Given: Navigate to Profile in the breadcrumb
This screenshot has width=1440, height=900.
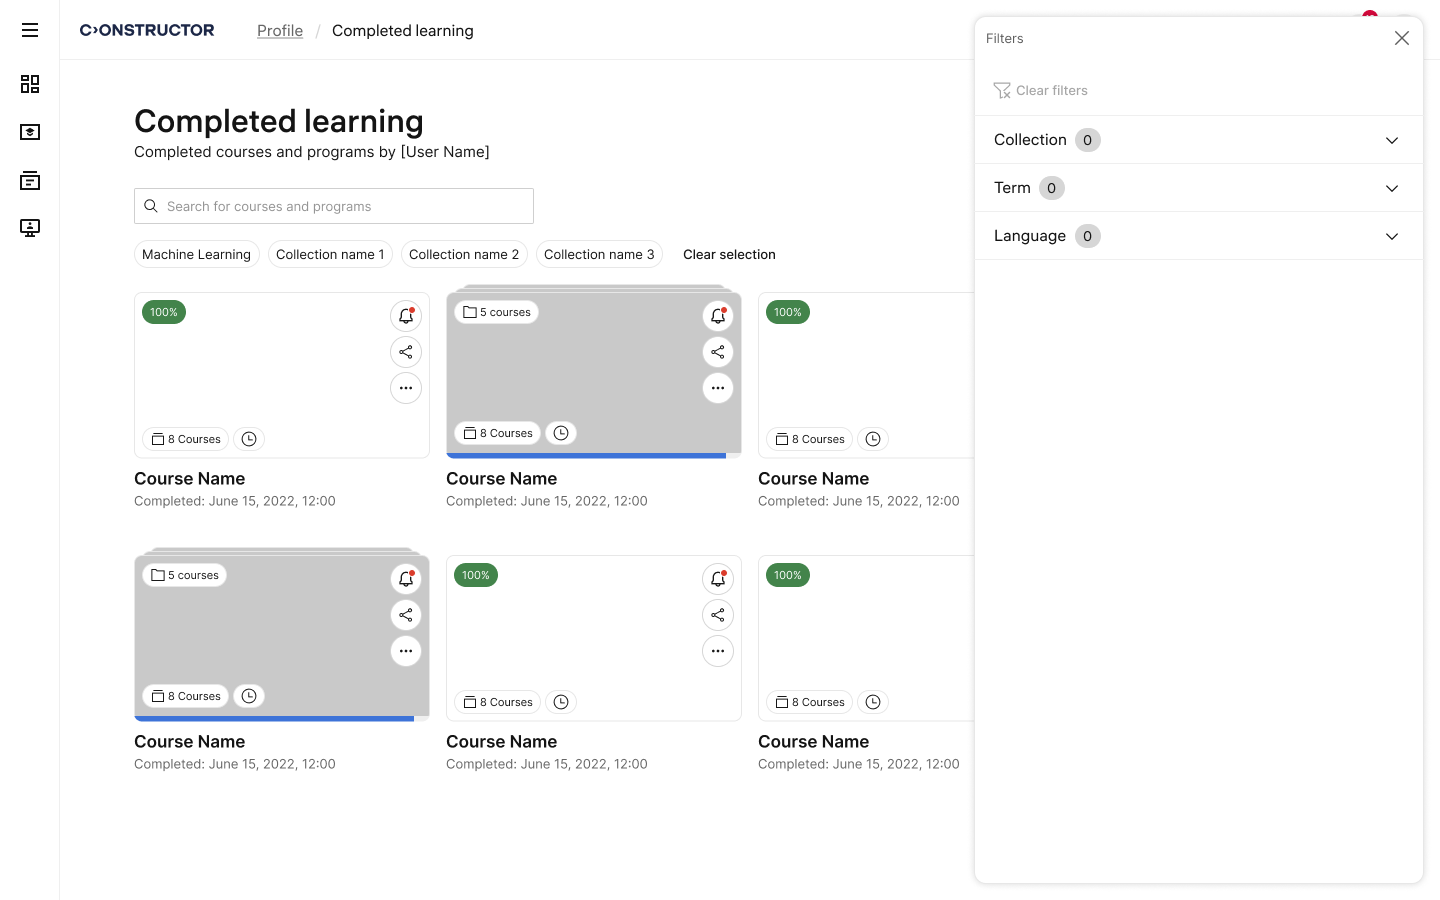Looking at the screenshot, I should (279, 30).
